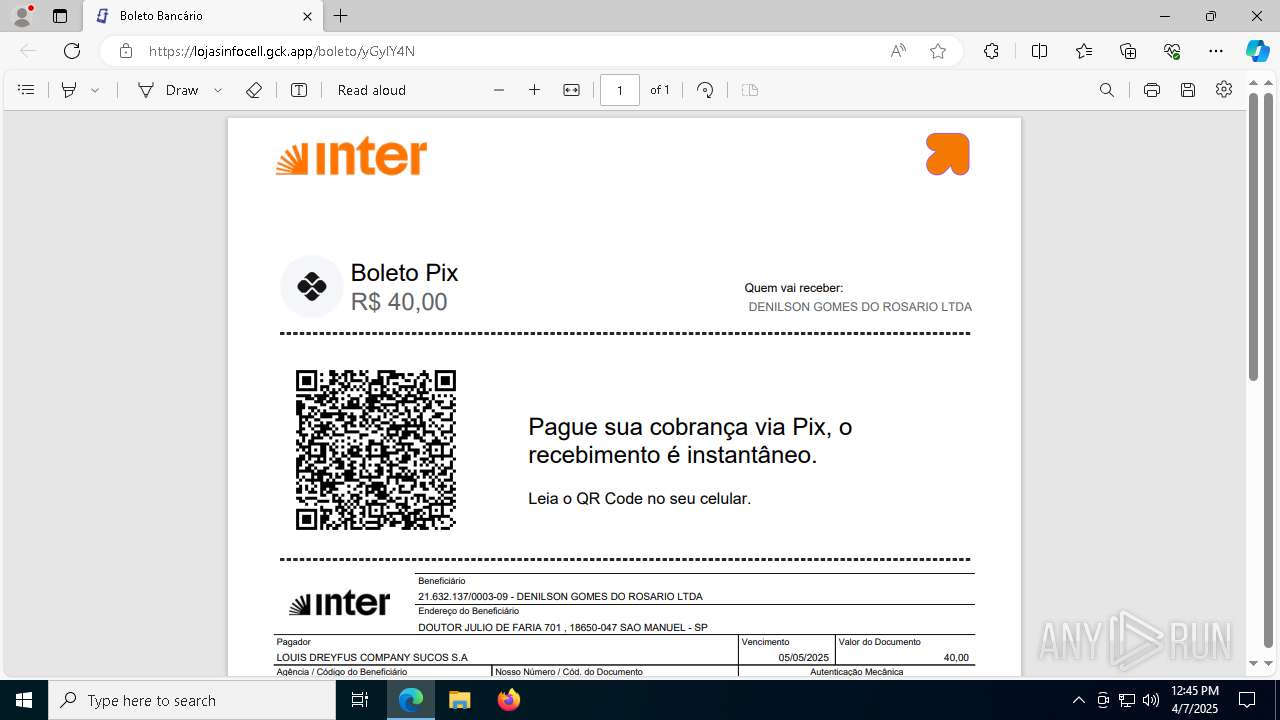The image size is (1280, 720).
Task: Click 'DENILSON GOMES DO ROSARIO LTDA' receiver name
Action: point(860,307)
